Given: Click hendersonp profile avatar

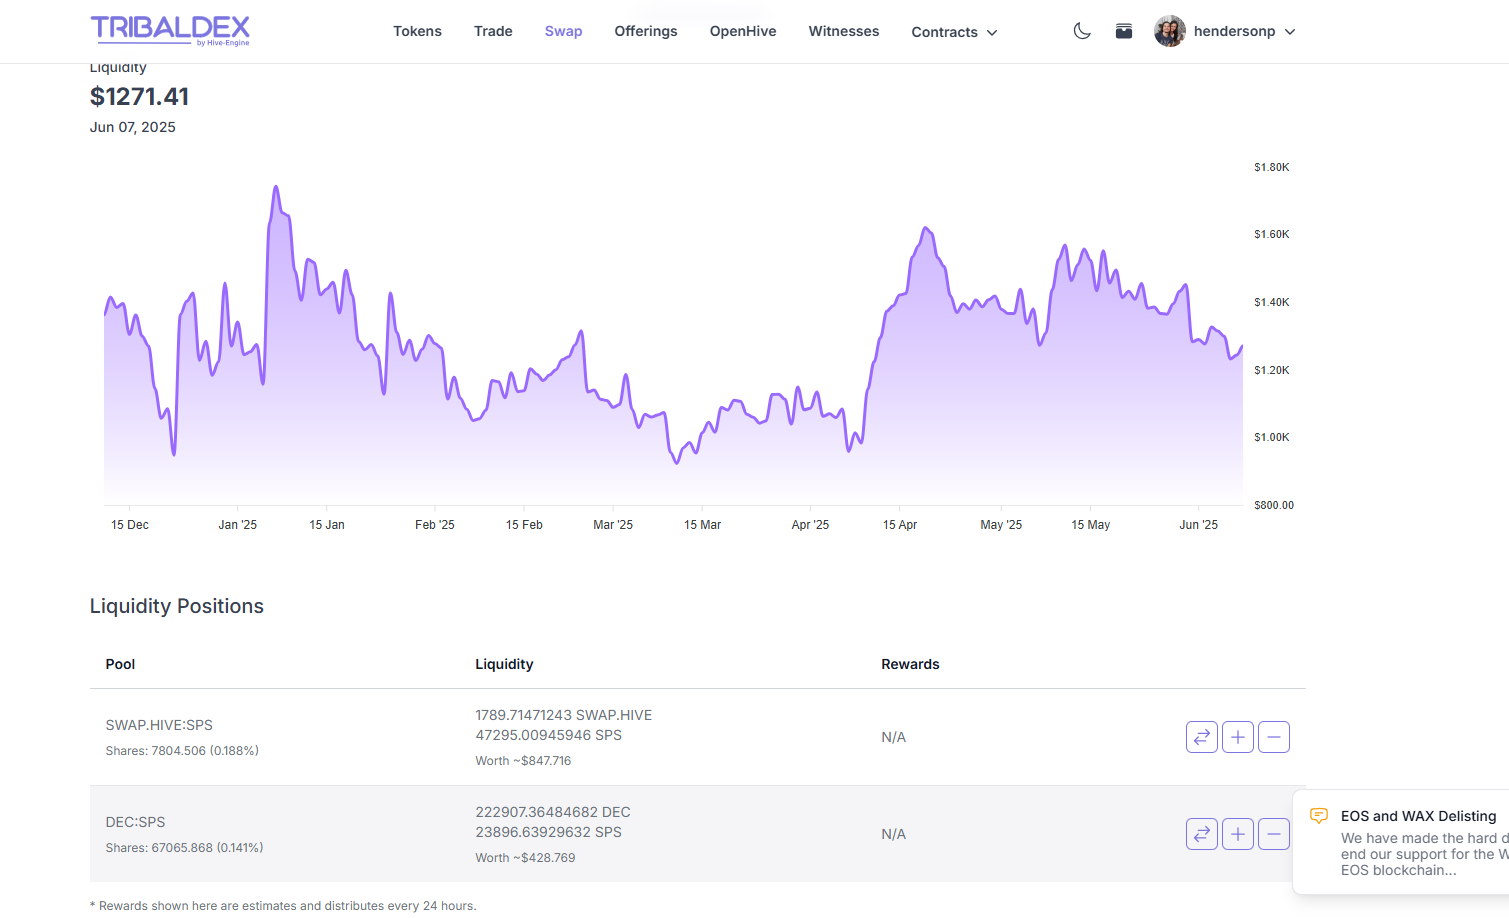Looking at the screenshot, I should 1169,31.
